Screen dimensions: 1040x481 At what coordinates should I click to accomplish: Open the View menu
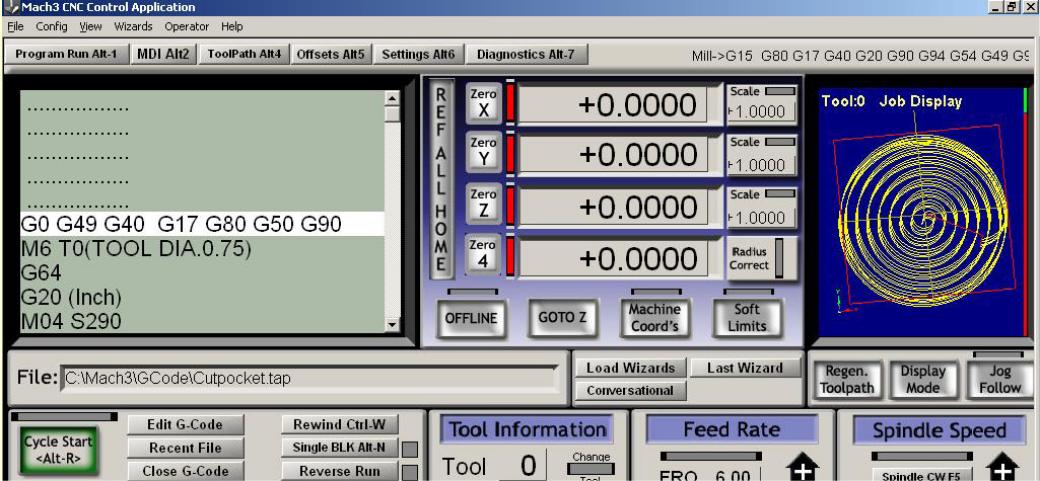[91, 27]
